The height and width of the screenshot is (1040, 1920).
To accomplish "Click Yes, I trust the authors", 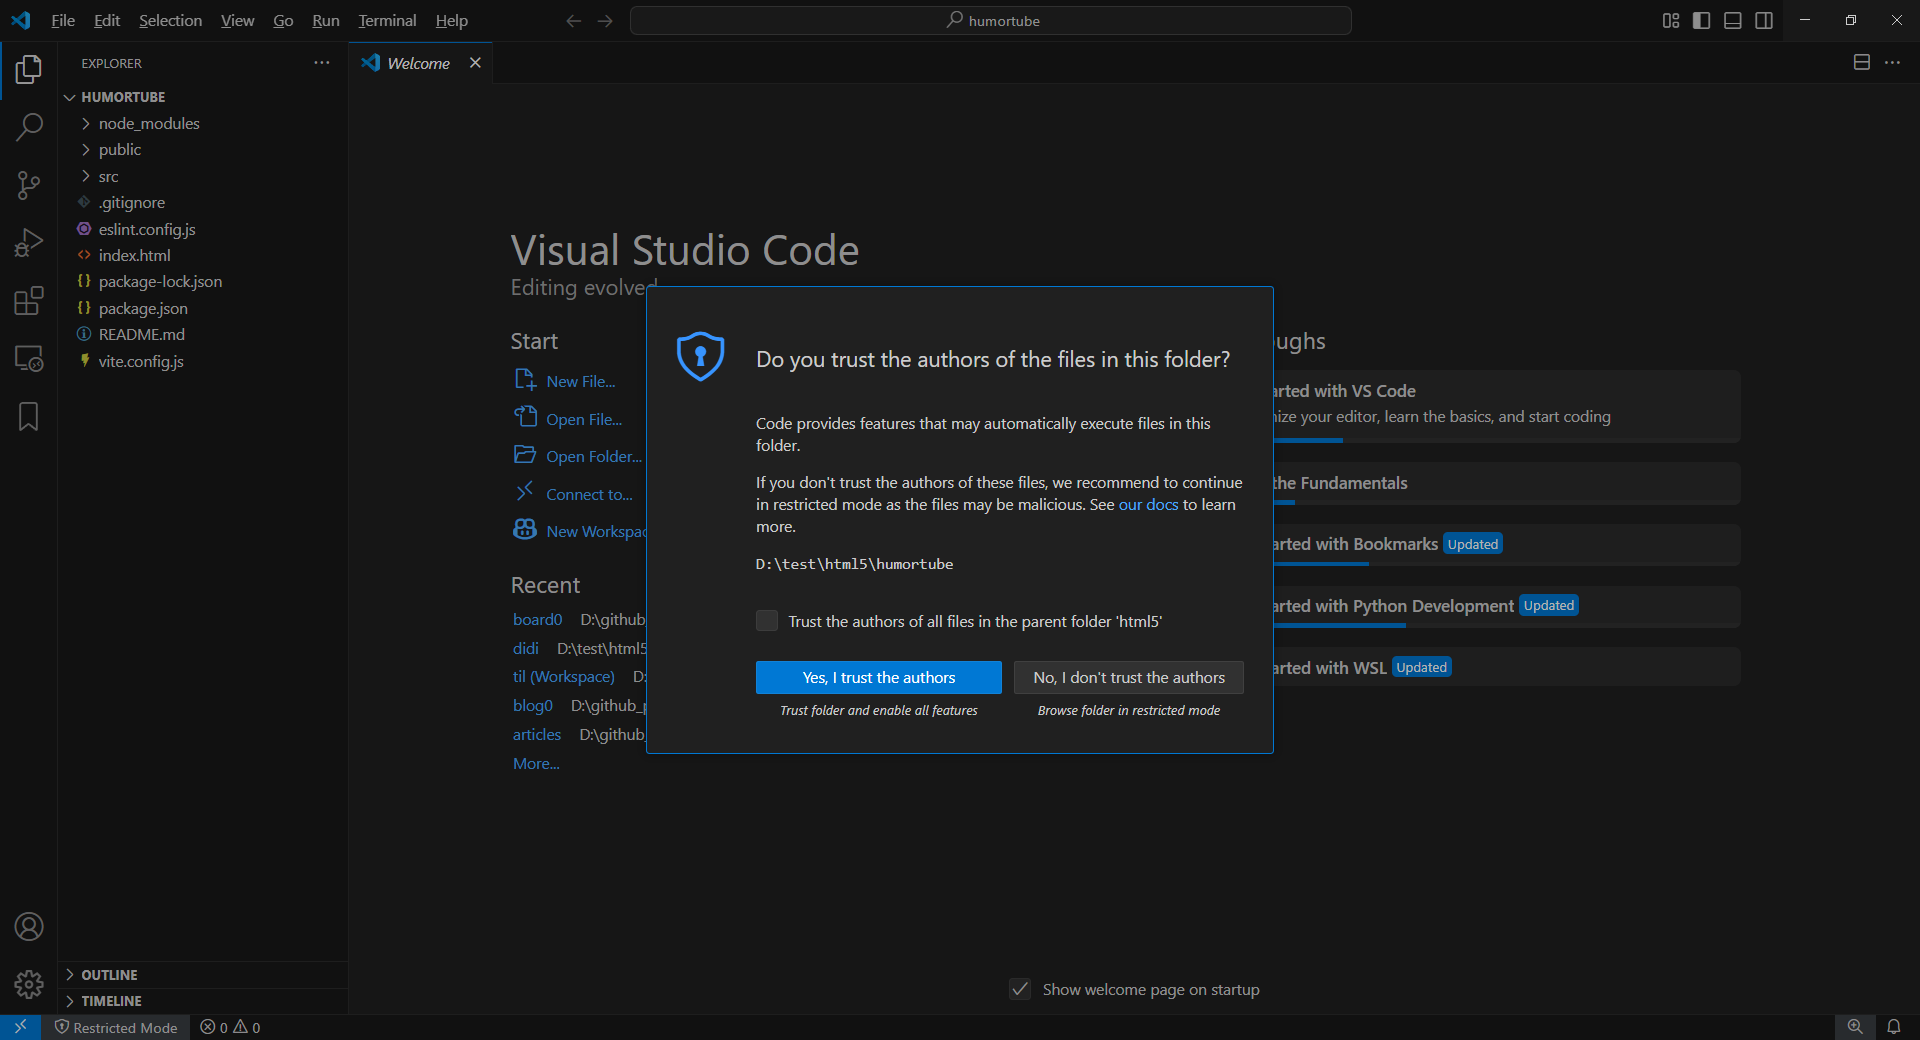I will 878,677.
